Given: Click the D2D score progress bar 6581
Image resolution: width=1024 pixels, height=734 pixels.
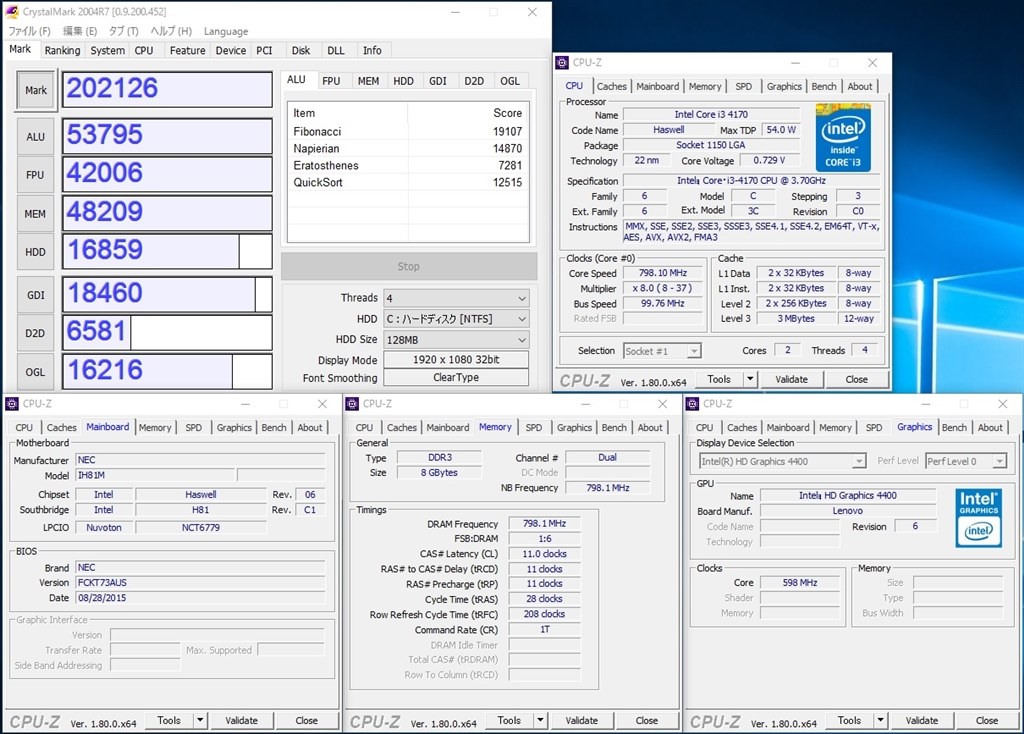Looking at the screenshot, I should [167, 332].
